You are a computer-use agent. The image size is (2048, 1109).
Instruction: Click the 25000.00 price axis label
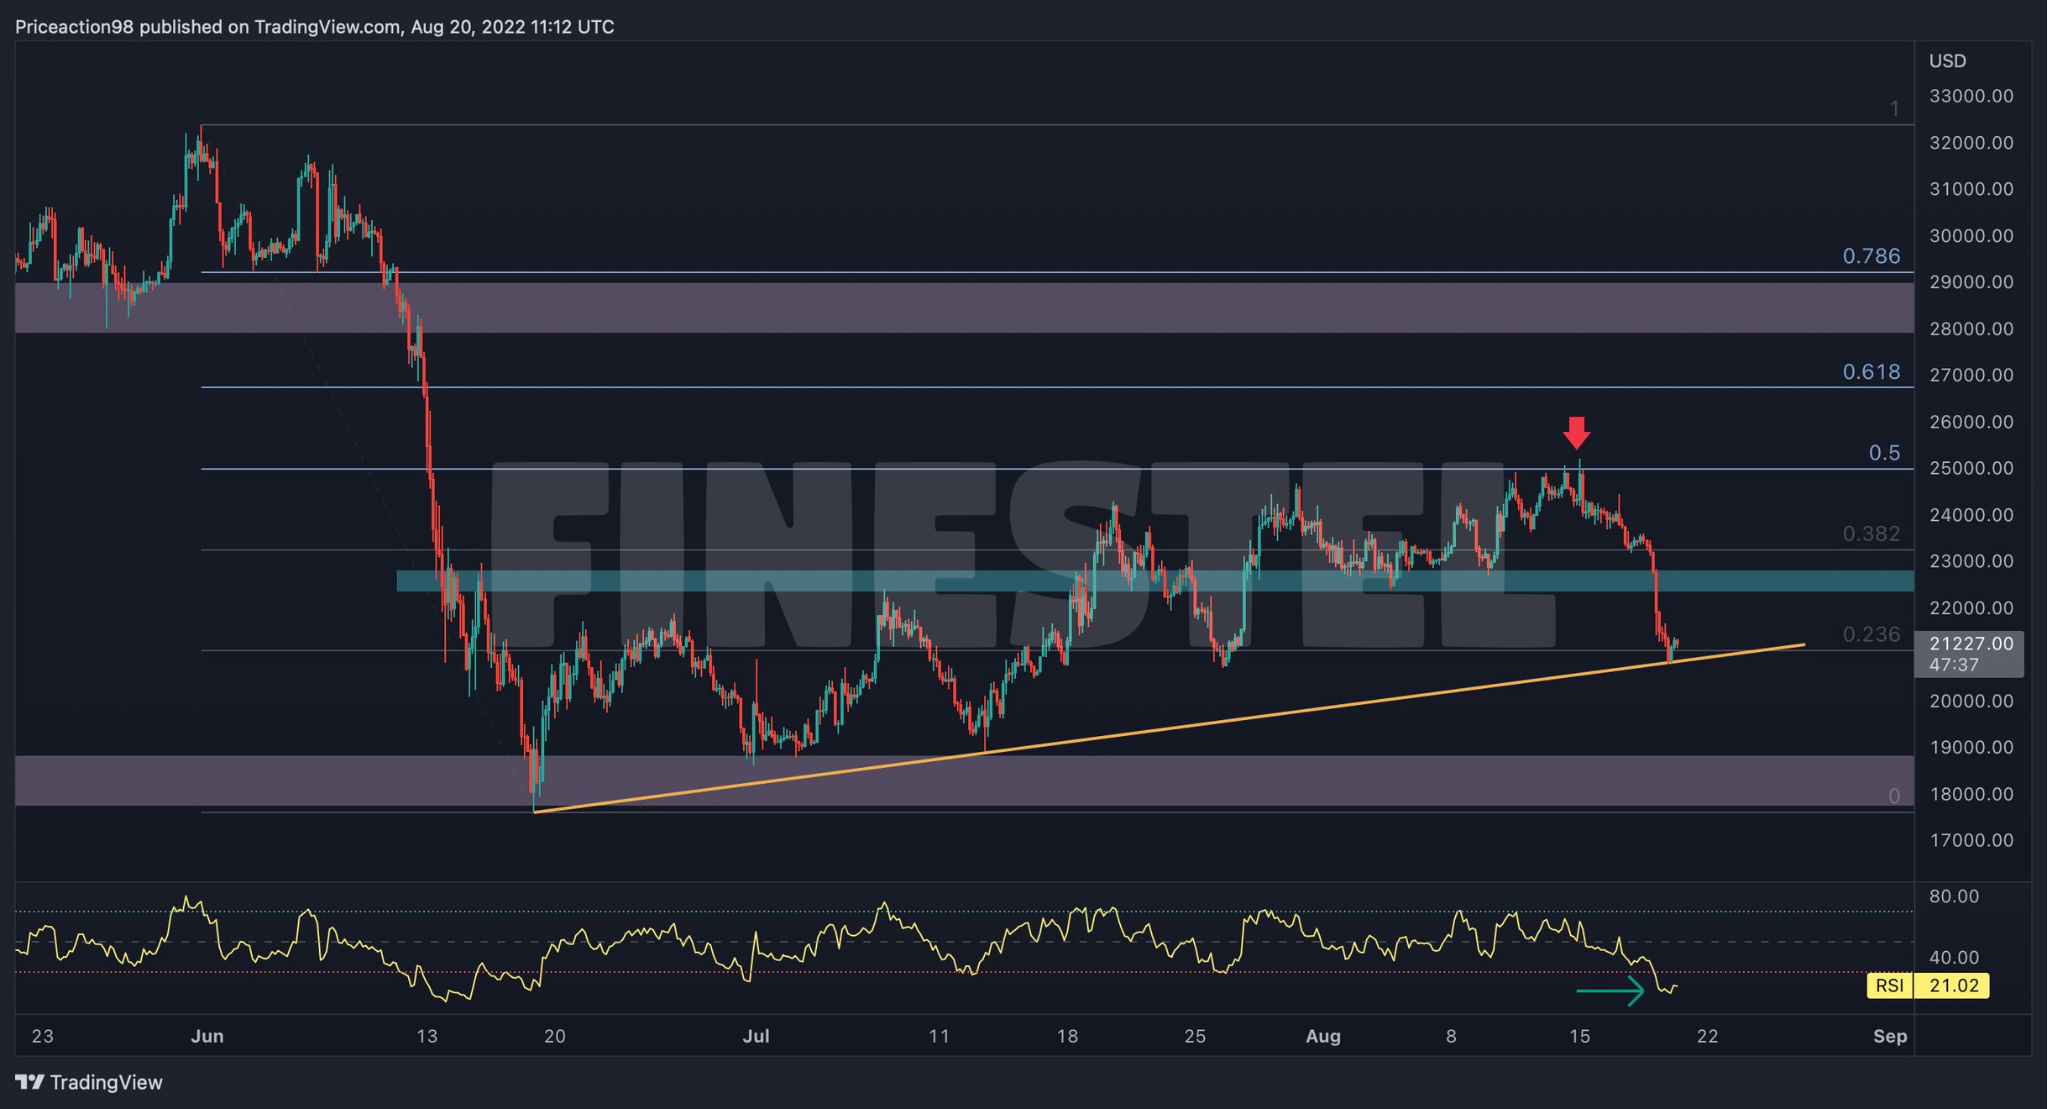pos(1971,468)
